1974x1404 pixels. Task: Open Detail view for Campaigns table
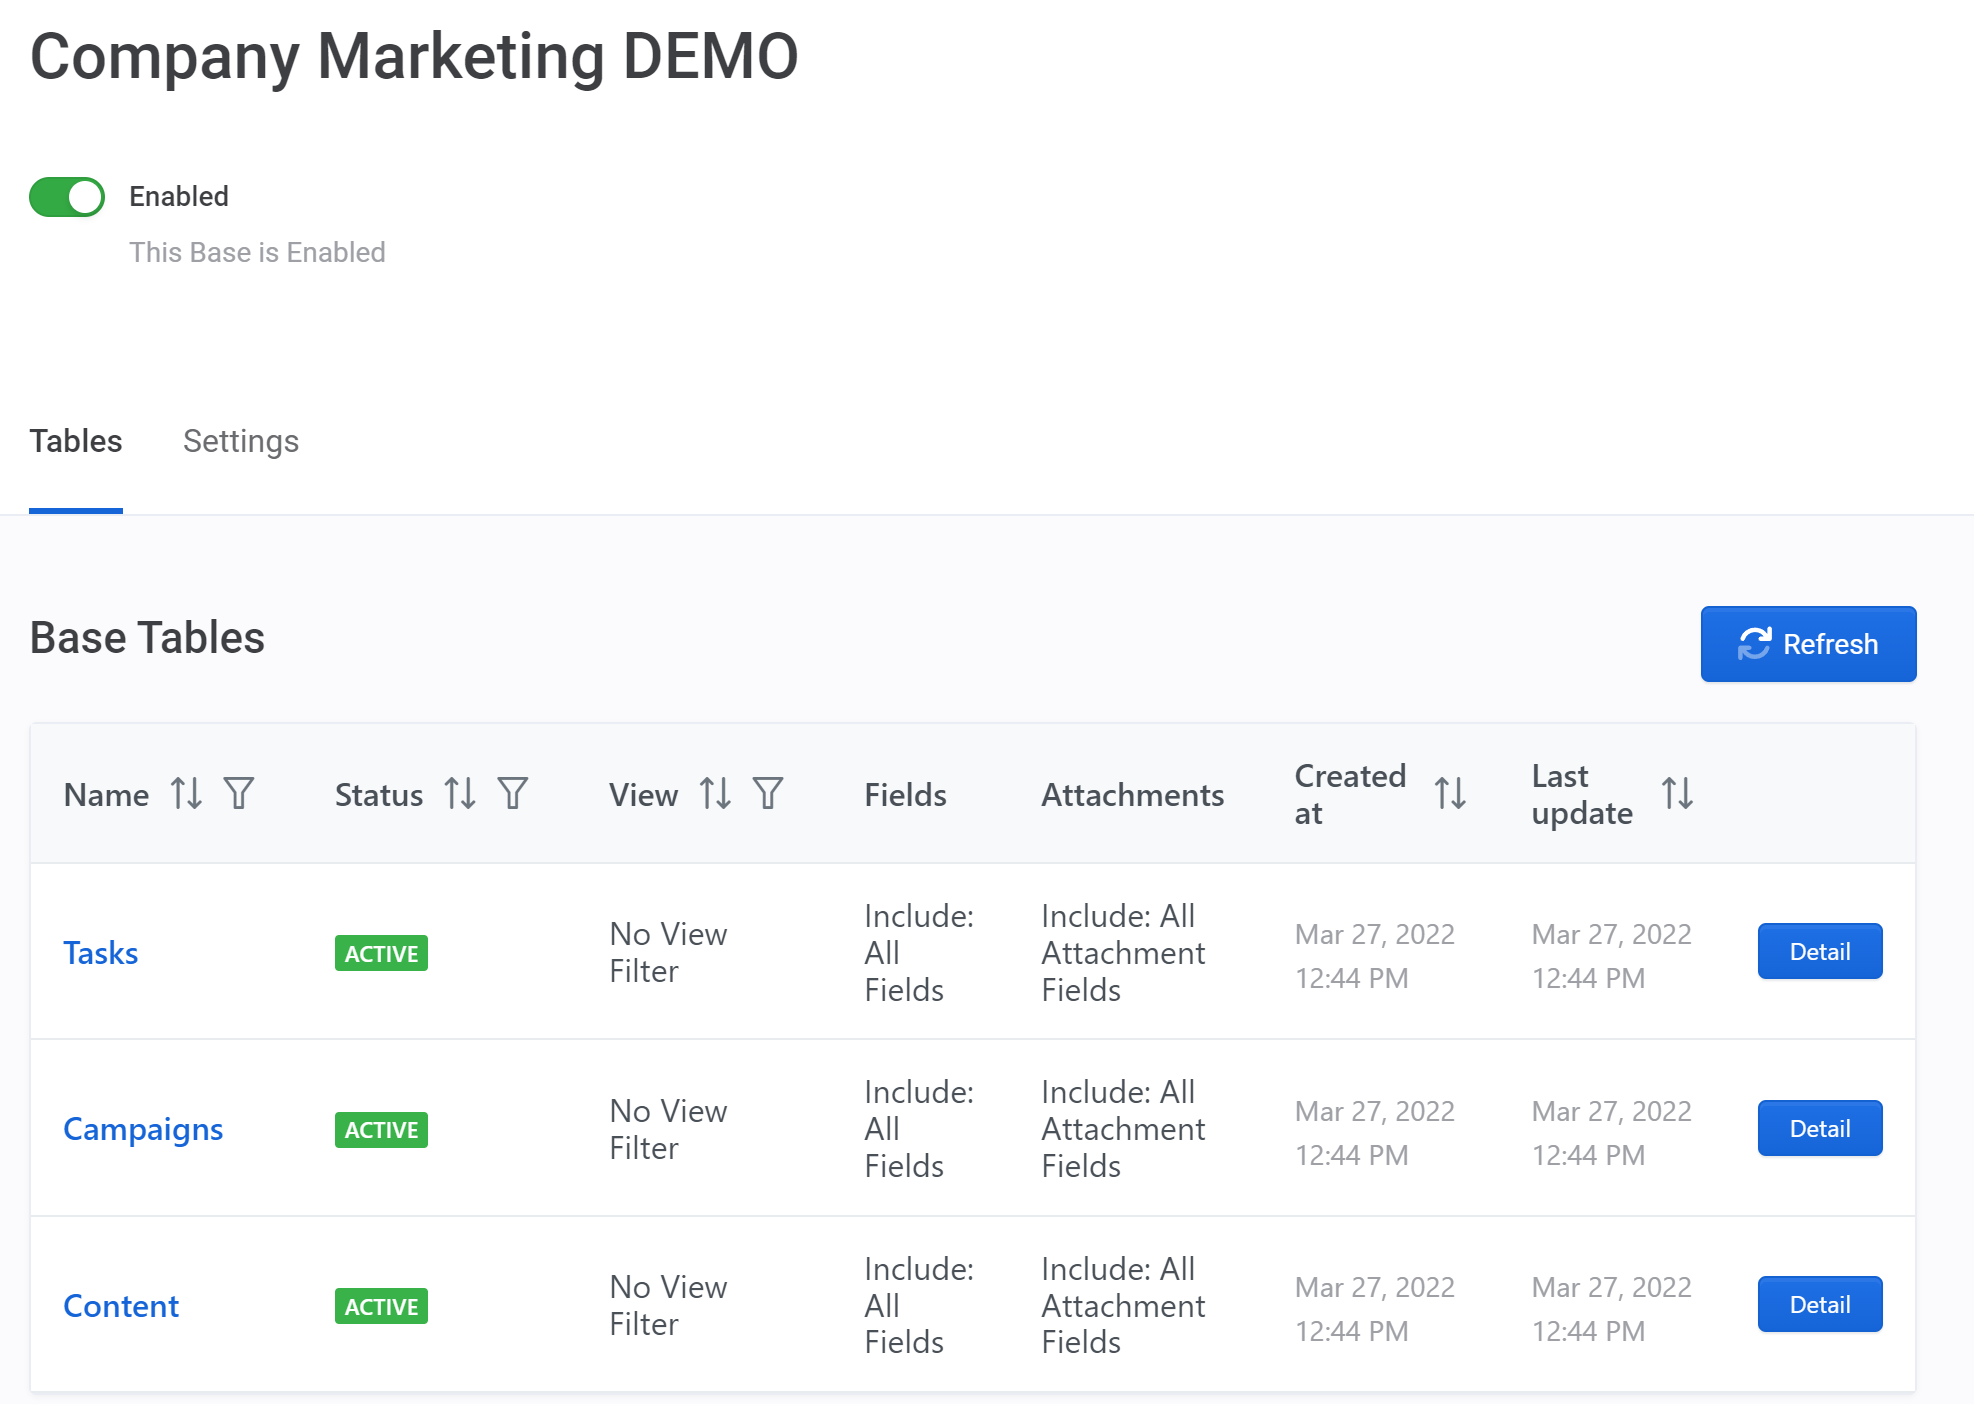click(x=1821, y=1129)
